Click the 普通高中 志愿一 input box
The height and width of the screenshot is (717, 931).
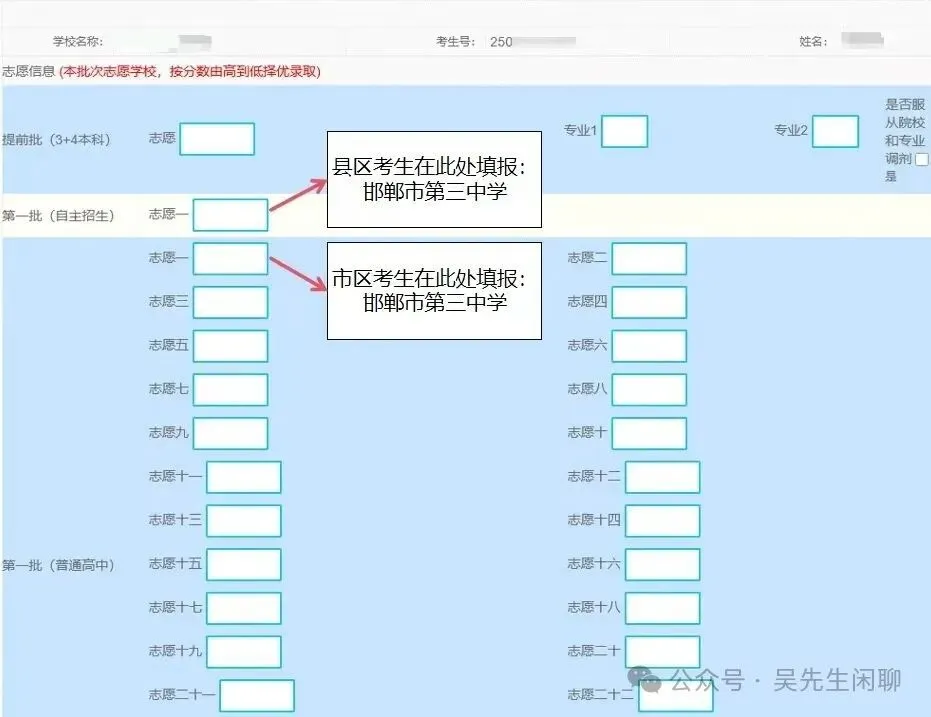coord(229,258)
